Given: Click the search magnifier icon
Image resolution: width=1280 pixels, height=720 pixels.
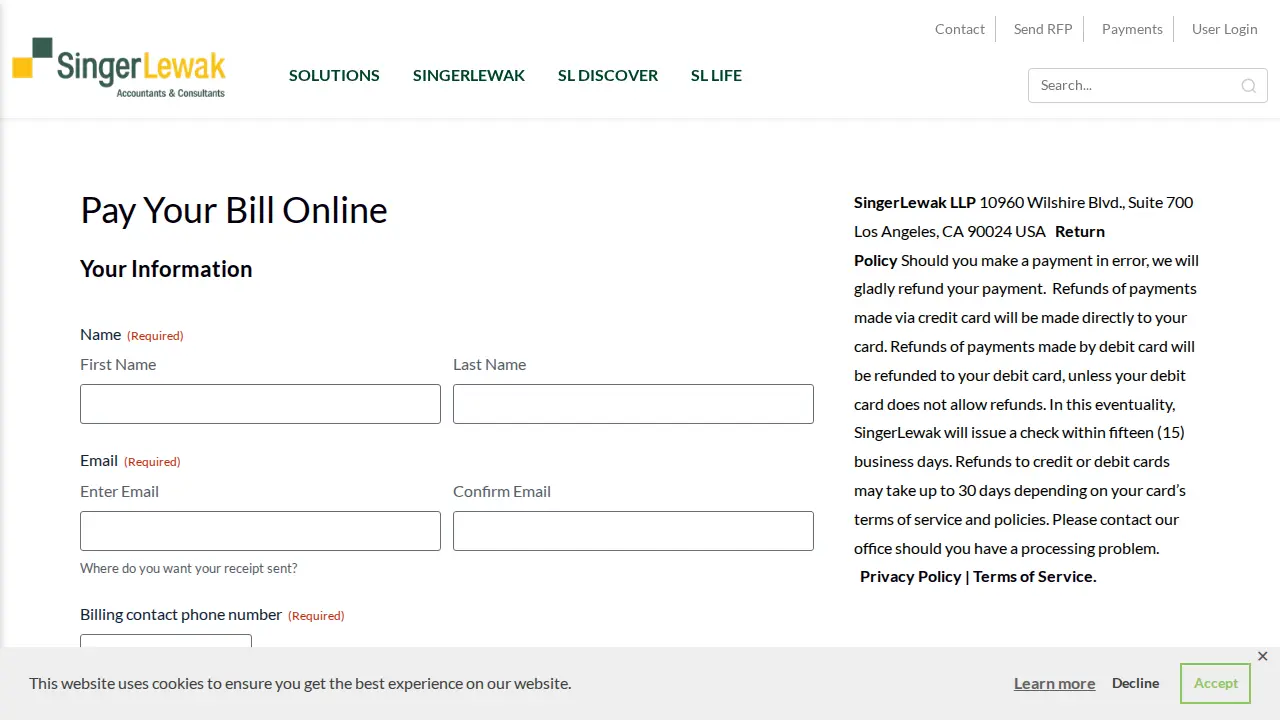Looking at the screenshot, I should [x=1248, y=86].
